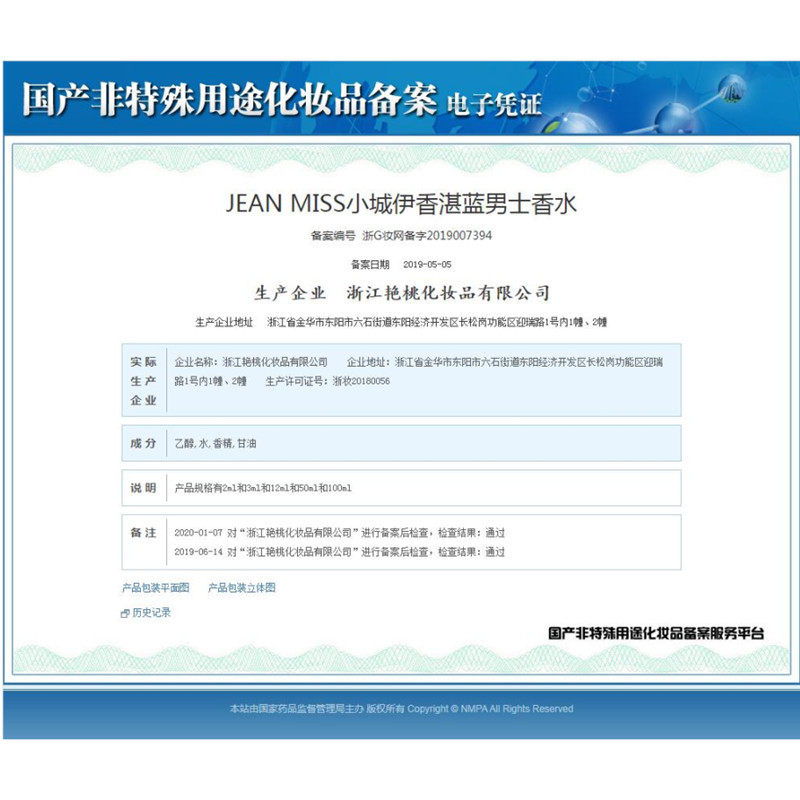The width and height of the screenshot is (800, 800).
Task: Click the header banner title 国产非特殊用途化妆品备案
Action: pos(229,98)
